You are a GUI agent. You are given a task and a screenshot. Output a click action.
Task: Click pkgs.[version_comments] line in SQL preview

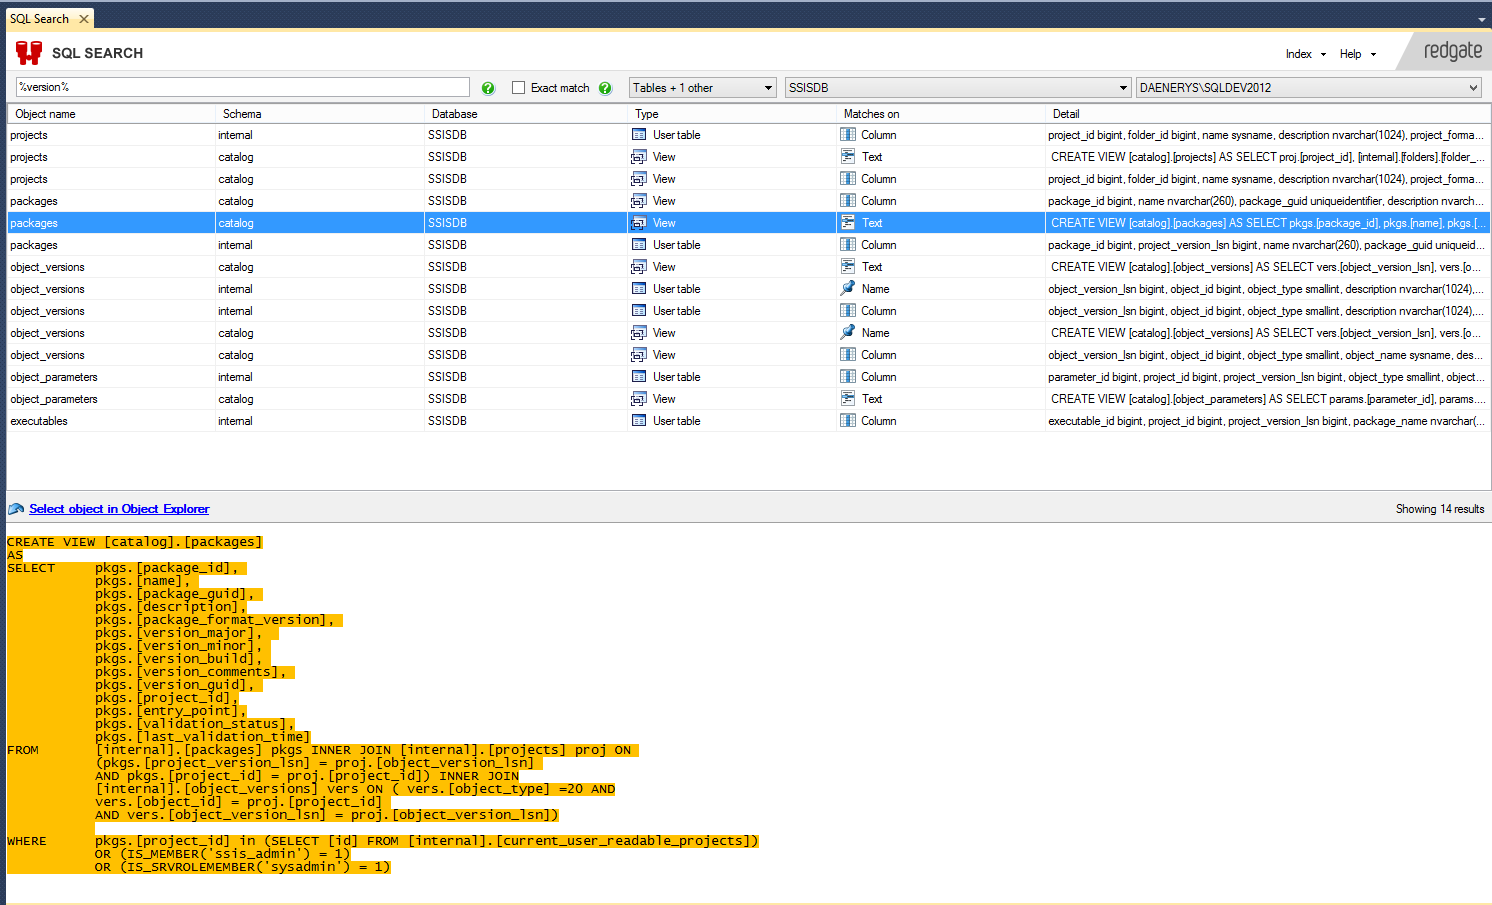pyautogui.click(x=190, y=672)
